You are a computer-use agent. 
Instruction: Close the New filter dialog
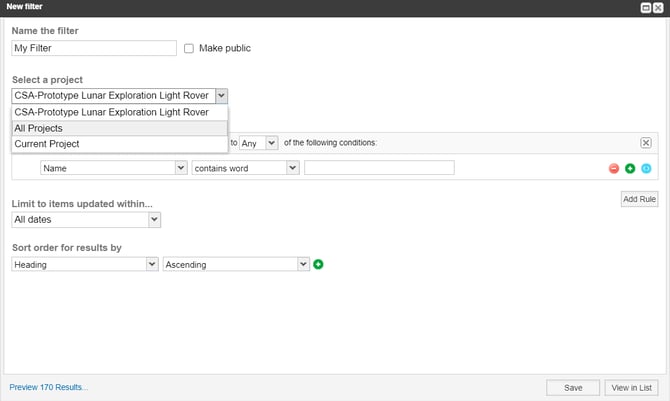tap(658, 7)
